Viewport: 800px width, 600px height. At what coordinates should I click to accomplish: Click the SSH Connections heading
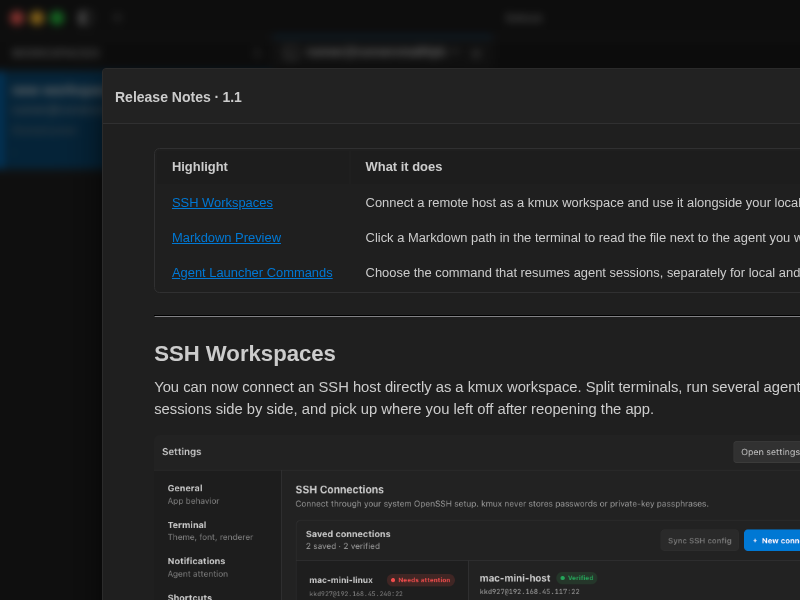pos(339,490)
